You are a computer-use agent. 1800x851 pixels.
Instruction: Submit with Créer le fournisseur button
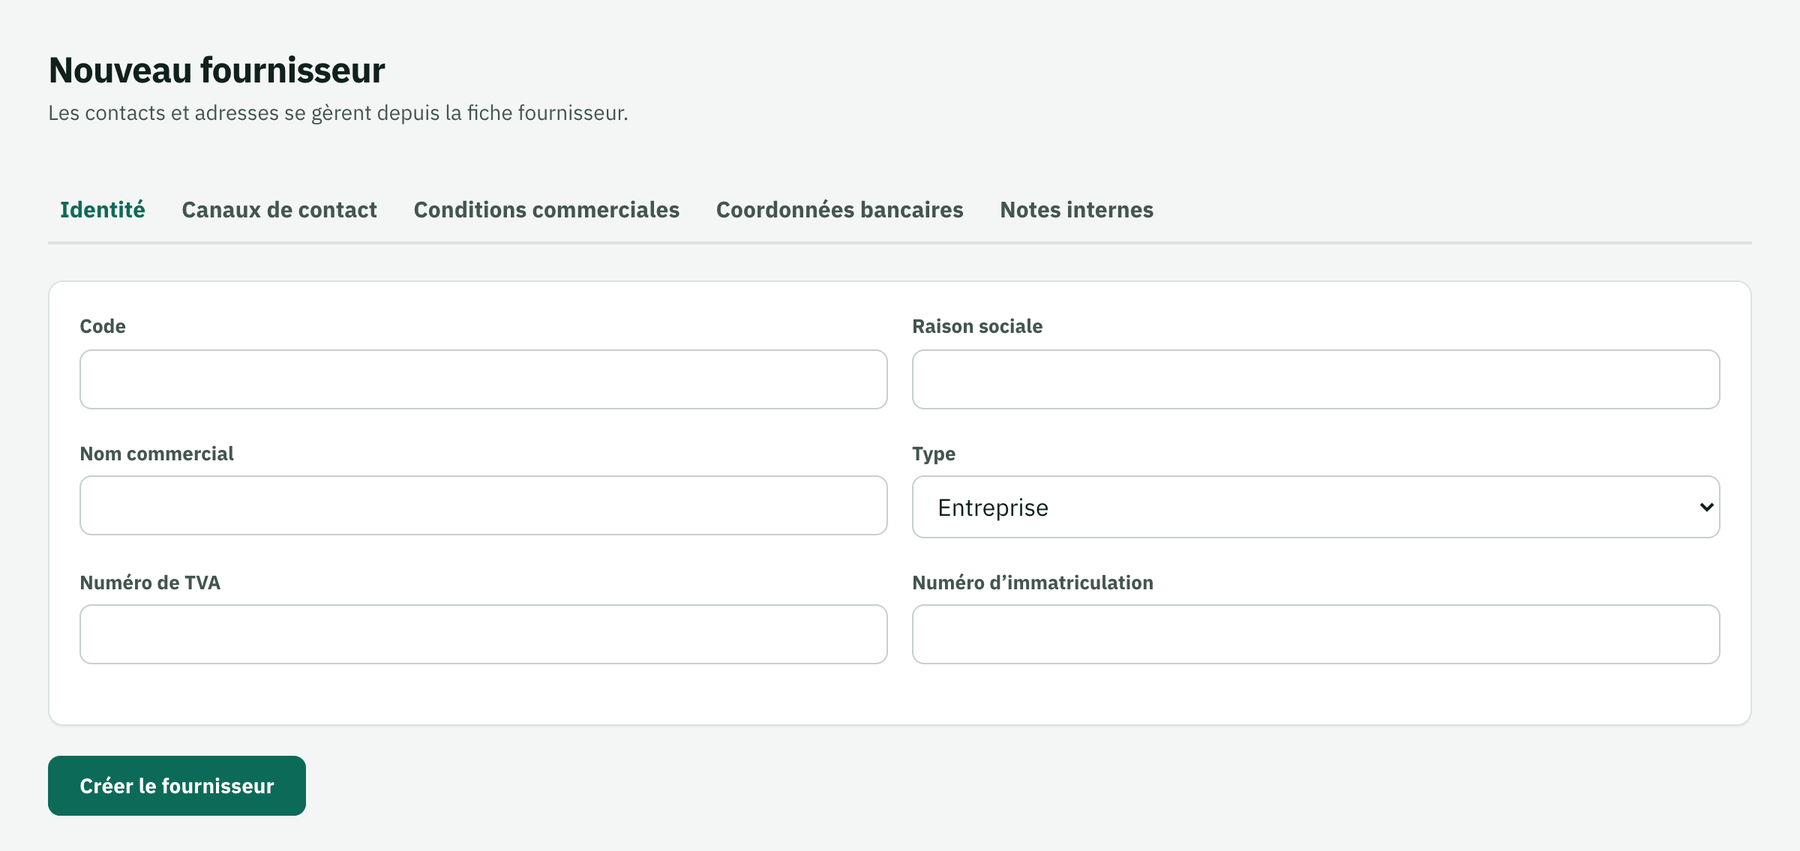click(177, 786)
